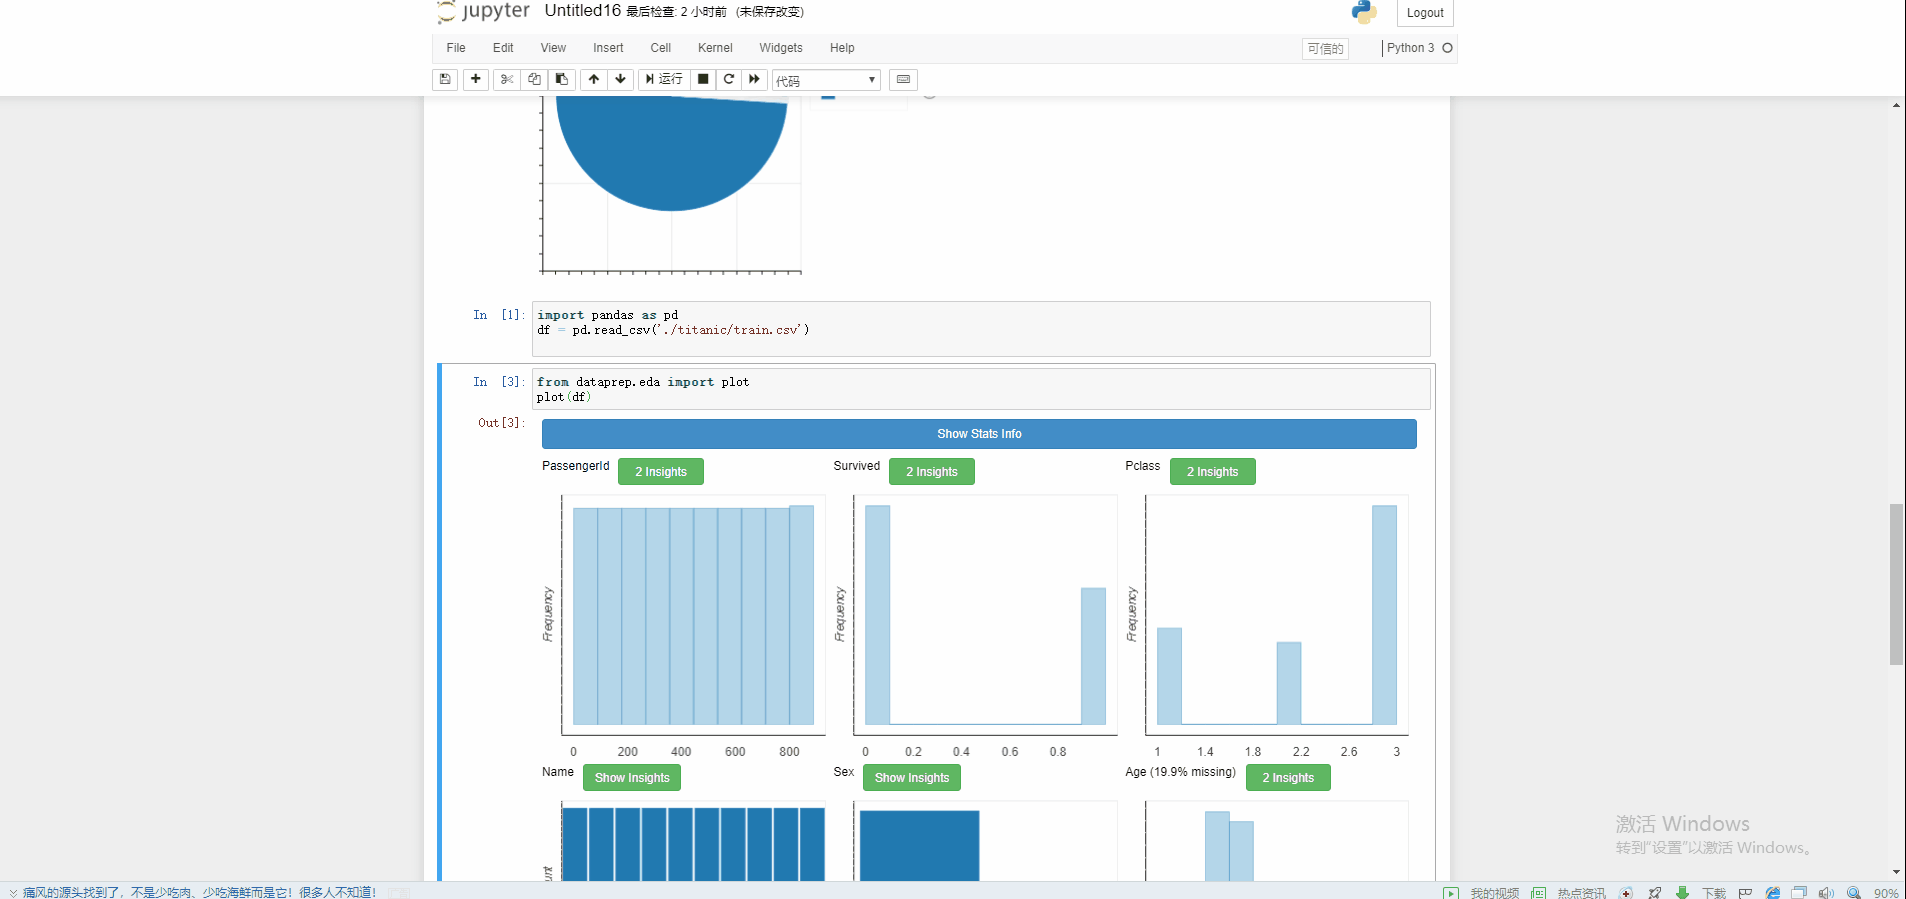Move the selected cell down
Viewport: 1906px width, 899px height.
click(621, 80)
